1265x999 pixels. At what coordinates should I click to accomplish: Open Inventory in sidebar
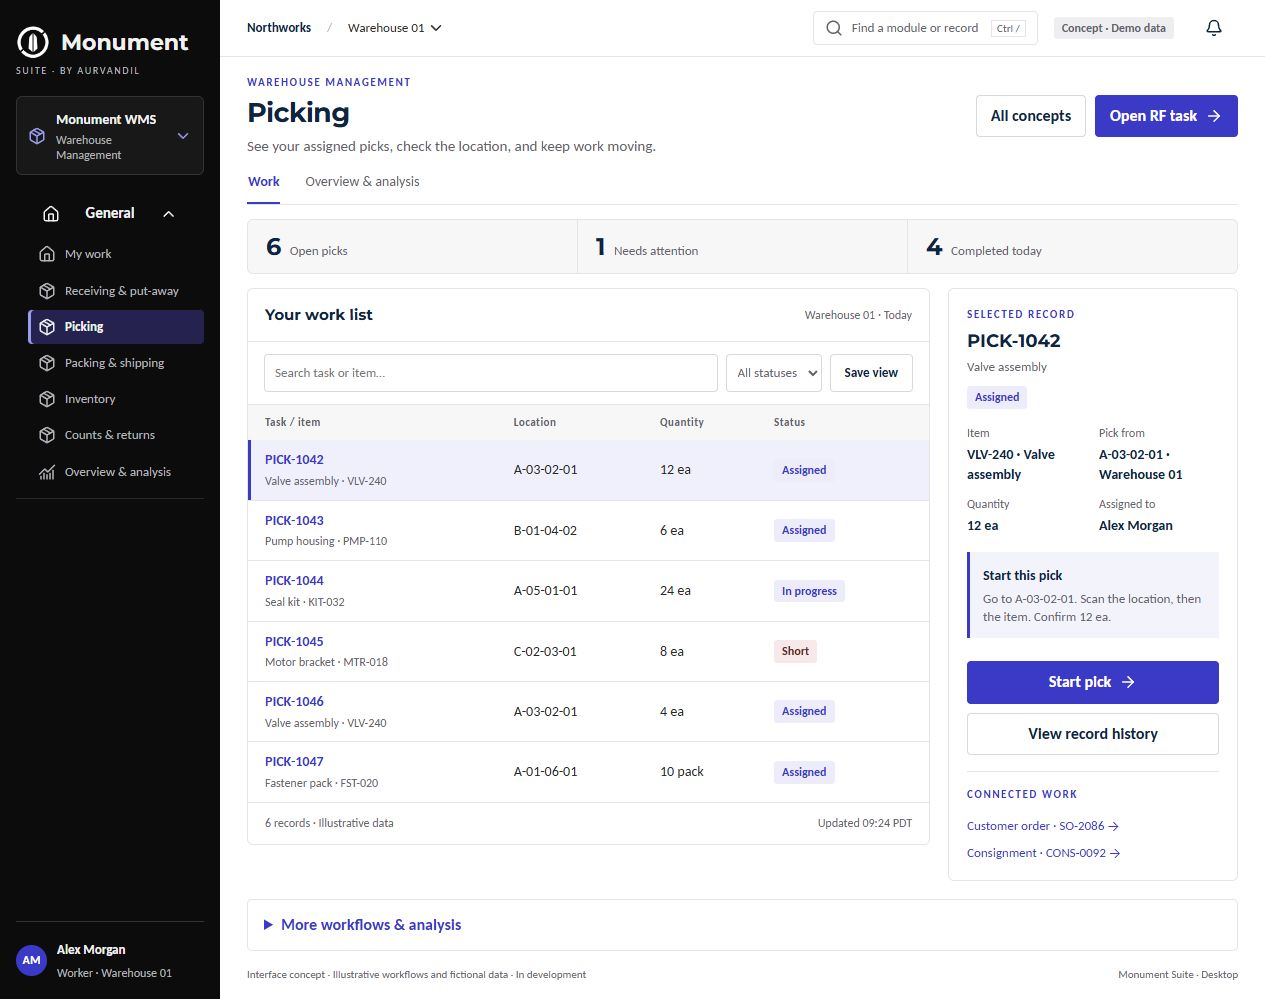(116, 399)
